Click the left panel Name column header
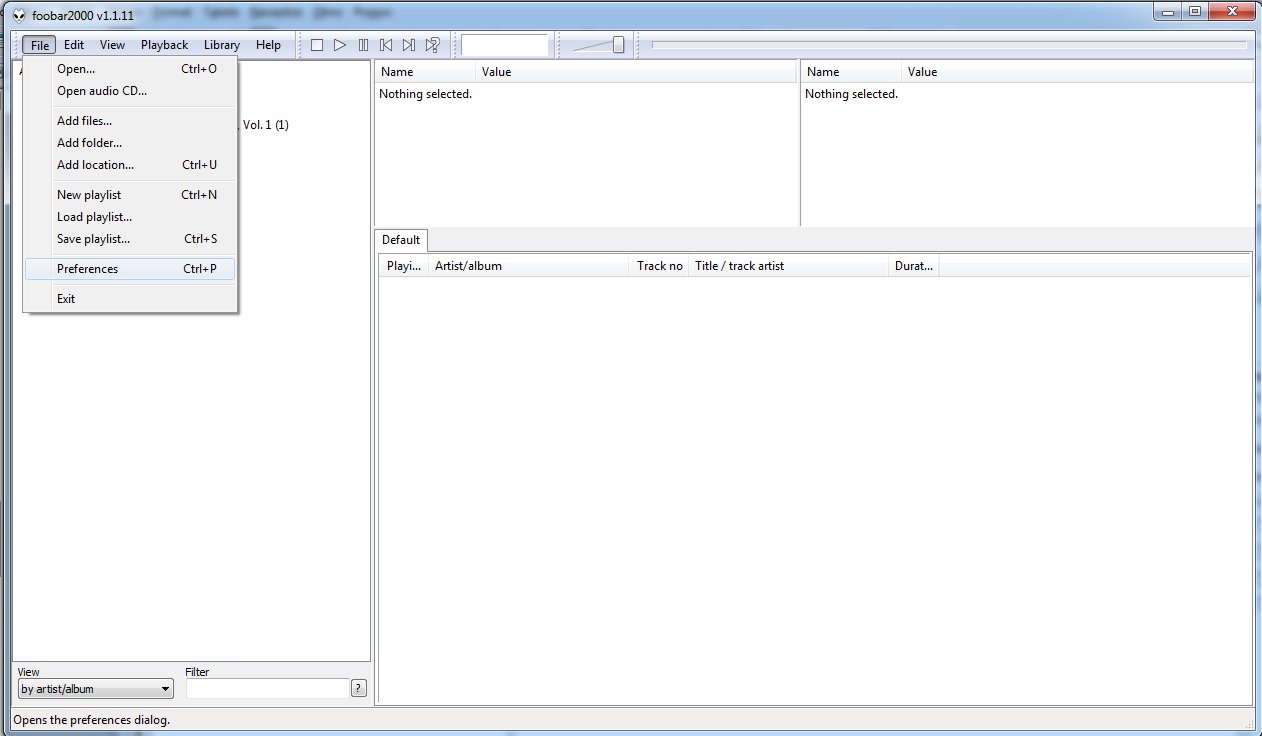Image resolution: width=1262 pixels, height=736 pixels. tap(425, 72)
